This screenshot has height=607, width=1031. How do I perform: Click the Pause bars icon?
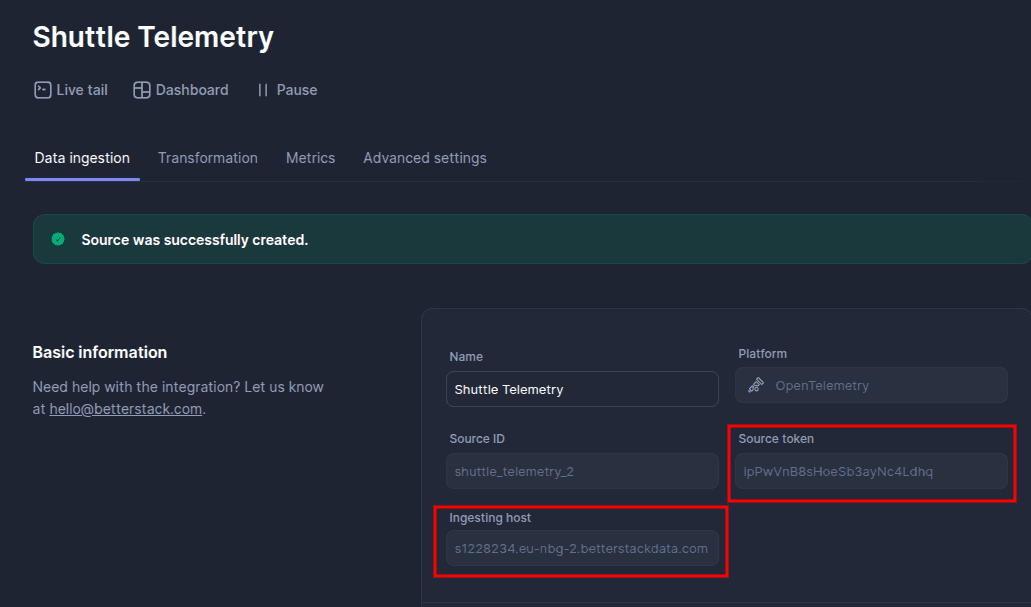pyautogui.click(x=263, y=90)
